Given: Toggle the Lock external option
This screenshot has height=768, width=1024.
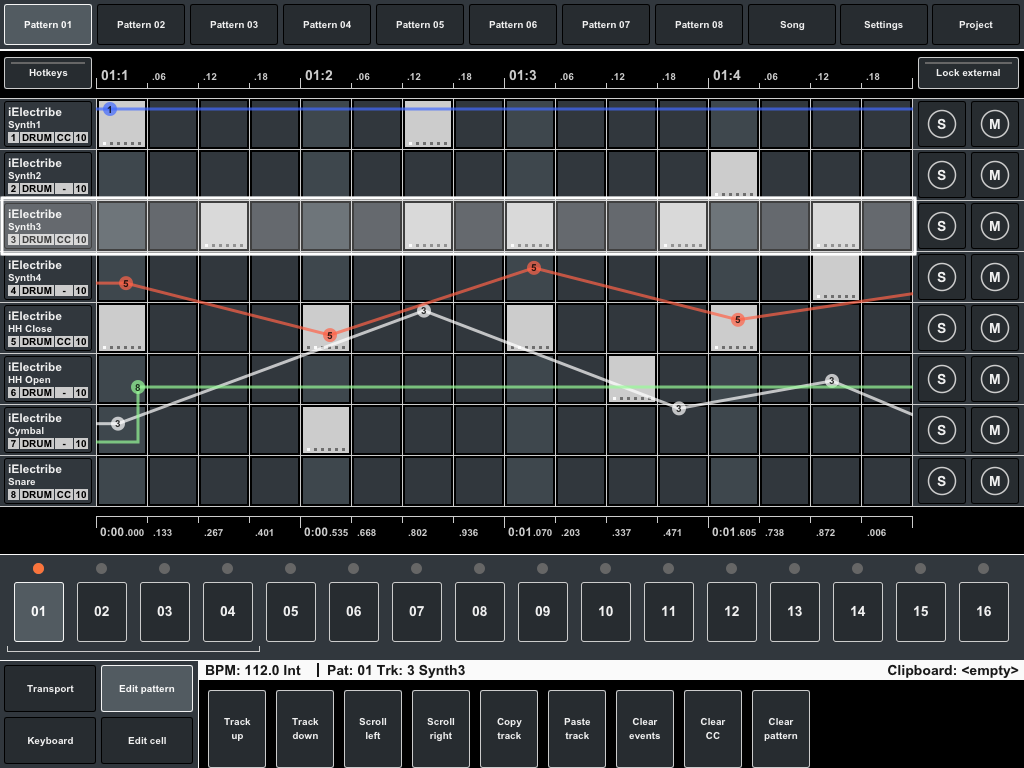Looking at the screenshot, I should 968,72.
